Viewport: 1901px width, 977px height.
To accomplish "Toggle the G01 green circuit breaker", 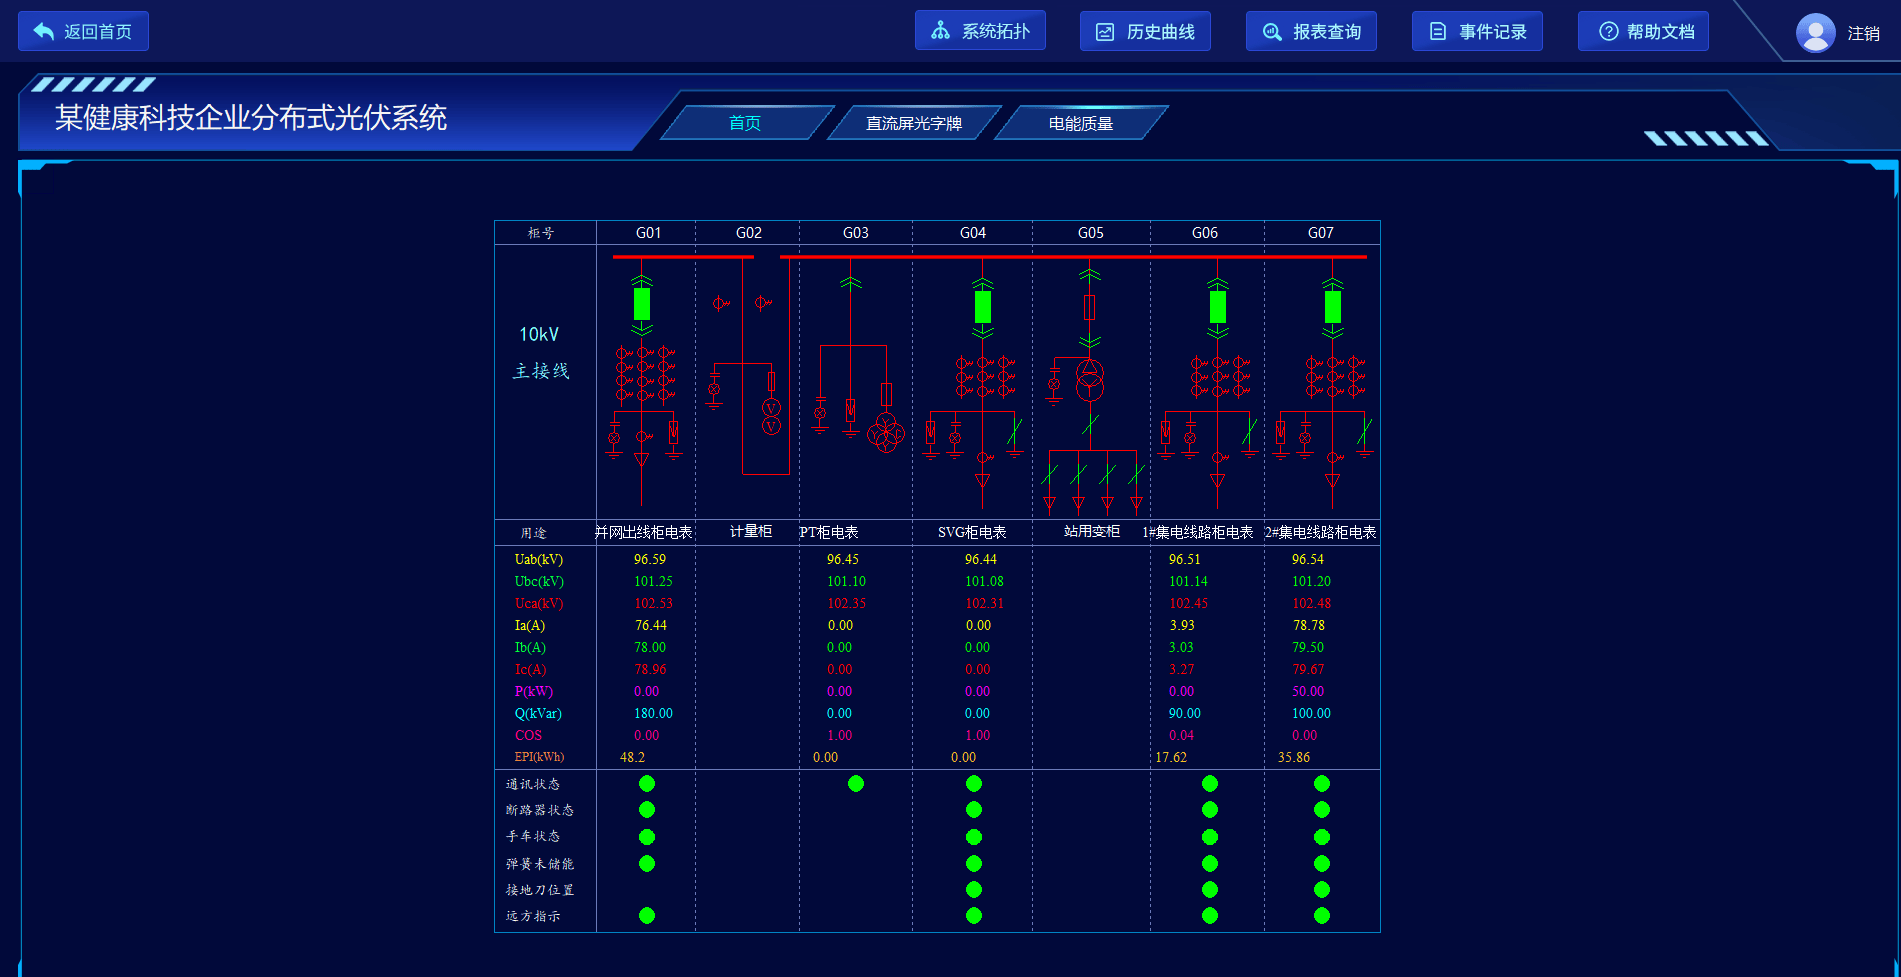I will click(642, 304).
